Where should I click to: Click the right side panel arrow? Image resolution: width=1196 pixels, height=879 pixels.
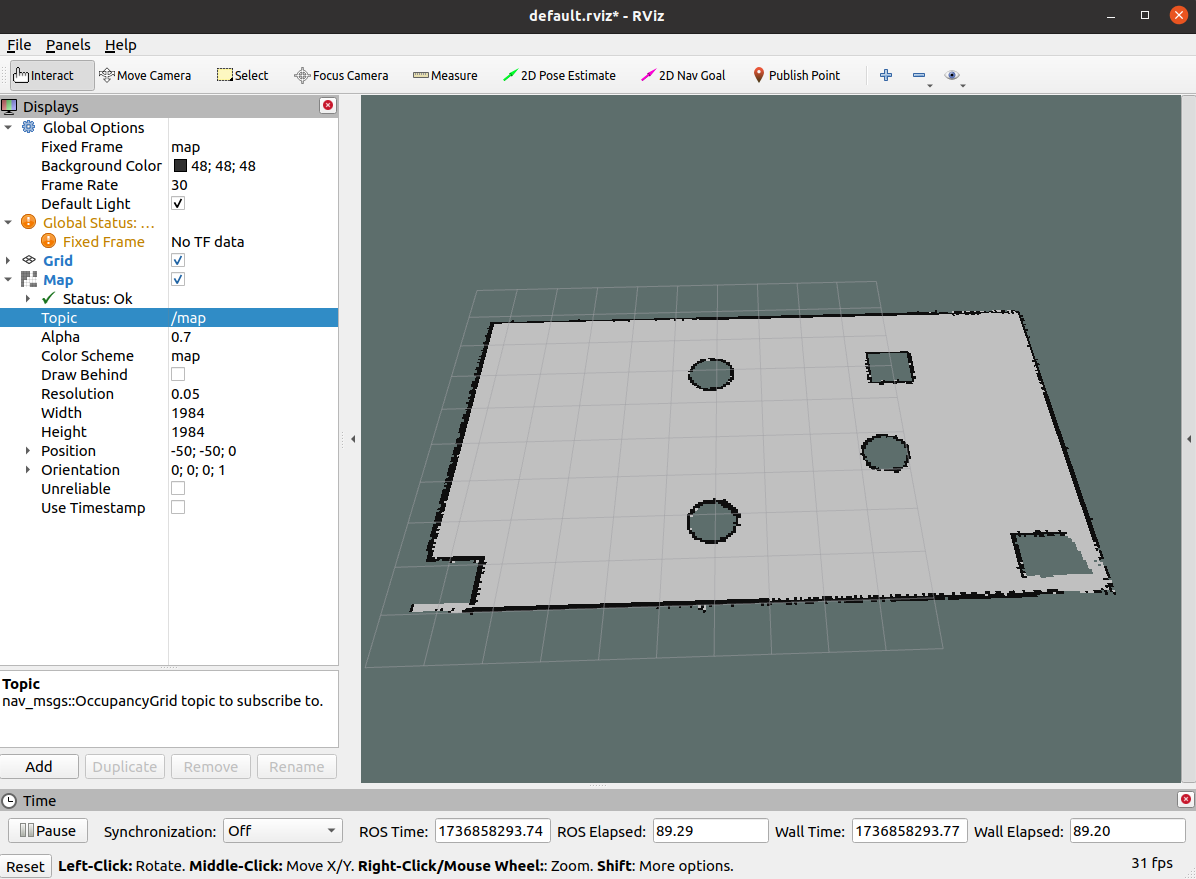pyautogui.click(x=1189, y=439)
